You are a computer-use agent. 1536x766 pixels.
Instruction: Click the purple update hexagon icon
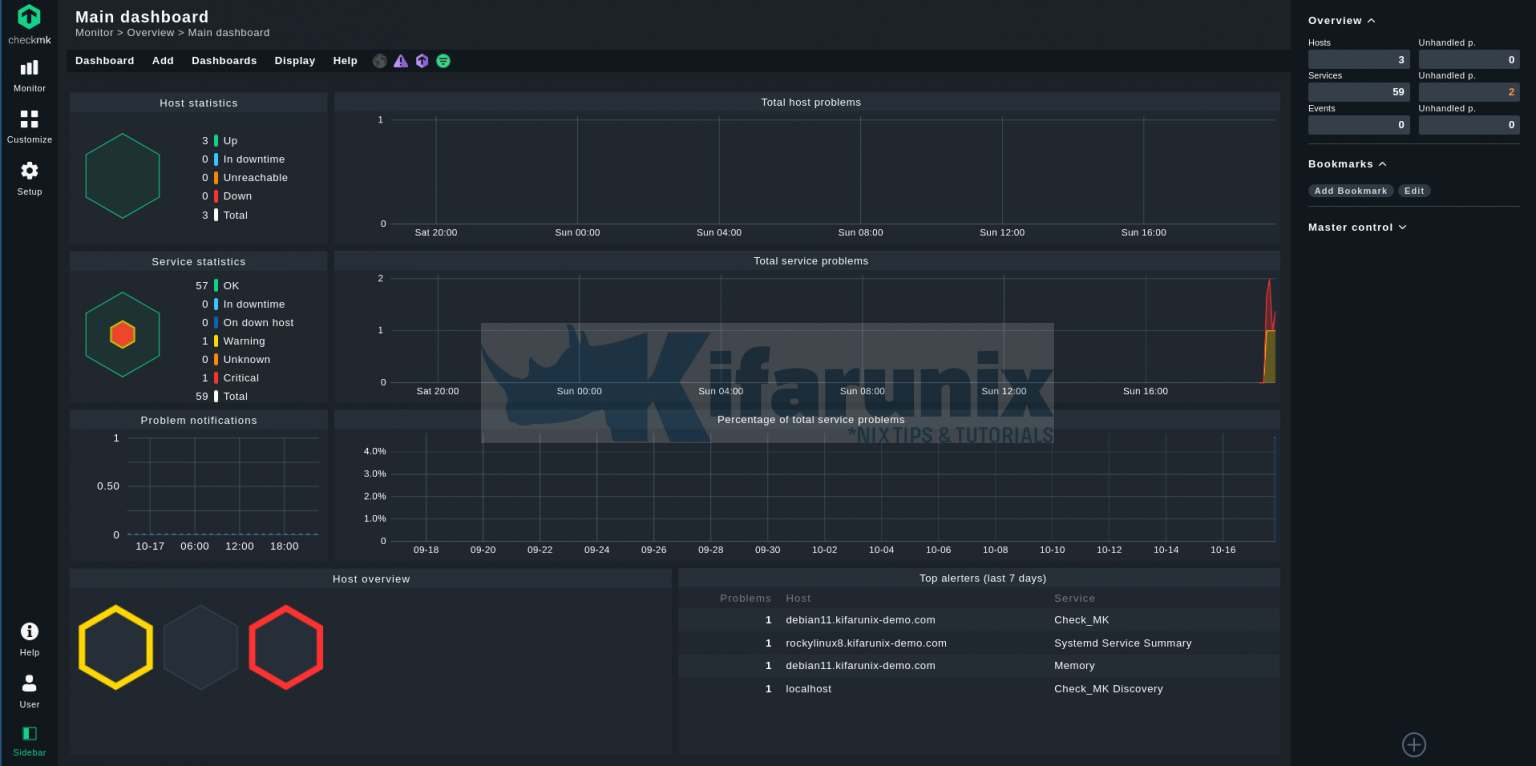(422, 60)
